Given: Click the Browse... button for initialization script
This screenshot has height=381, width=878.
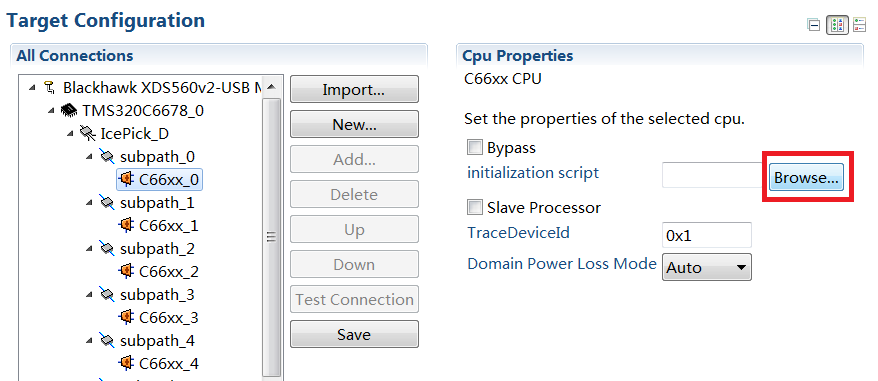Looking at the screenshot, I should pos(806,178).
